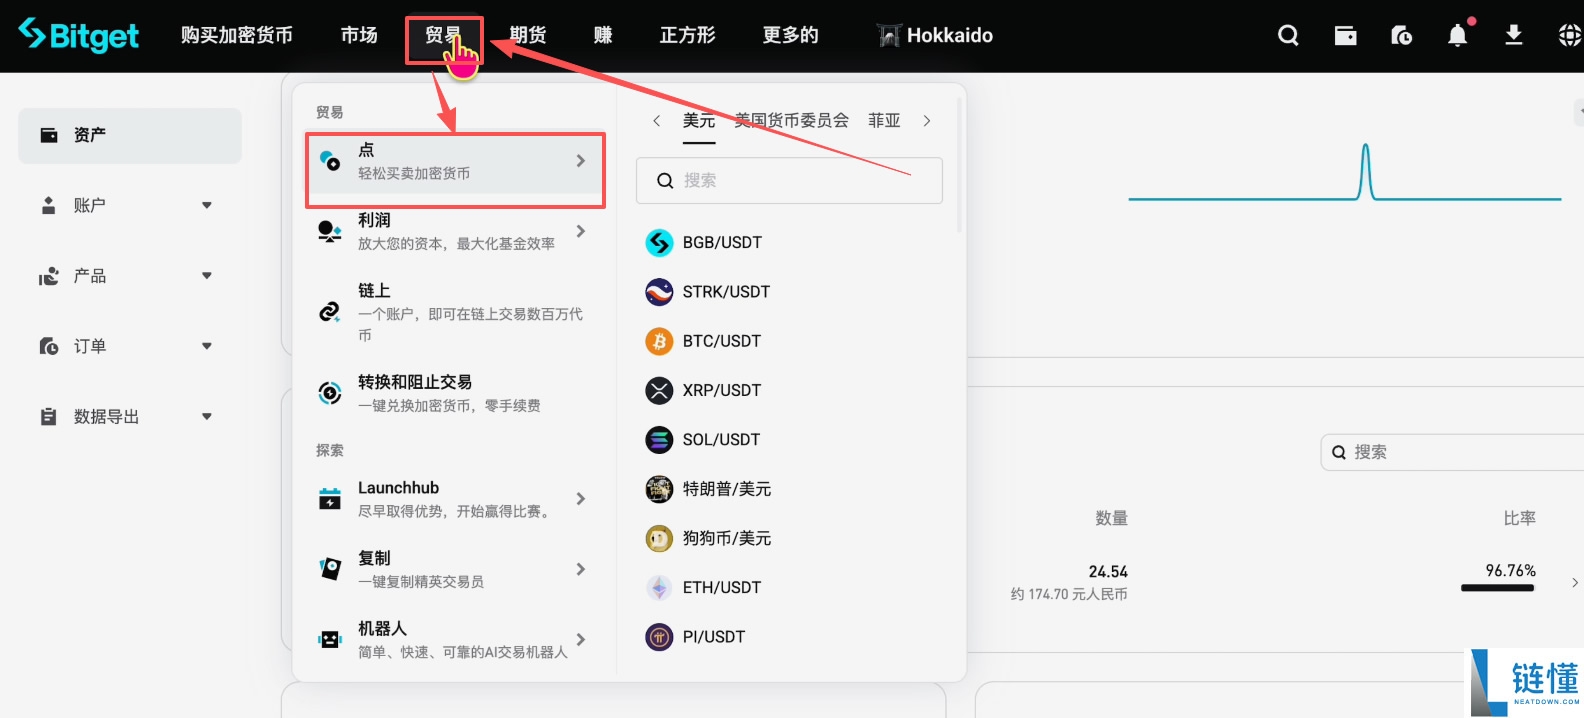1584x718 pixels.
Task: Open the 市场 menu
Action: click(359, 35)
